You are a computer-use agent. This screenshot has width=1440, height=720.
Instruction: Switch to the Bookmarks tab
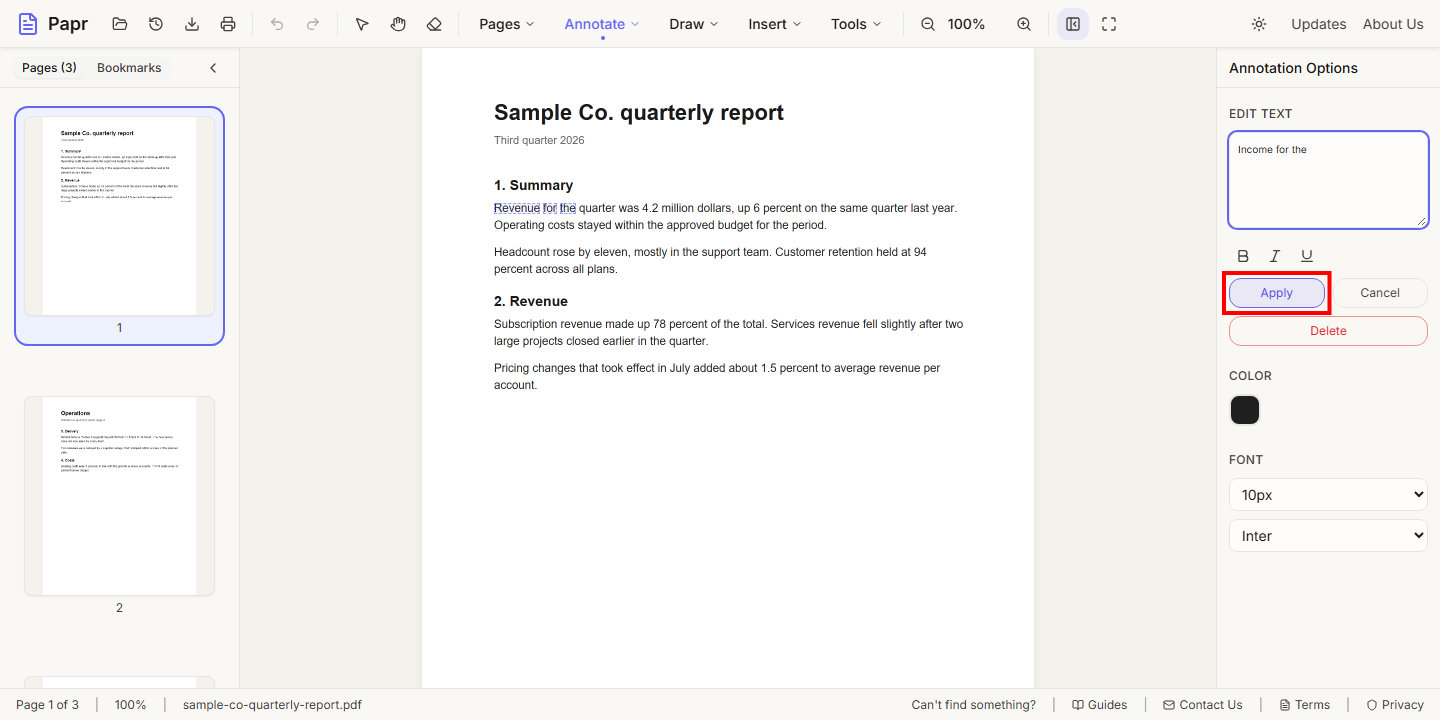pos(129,68)
